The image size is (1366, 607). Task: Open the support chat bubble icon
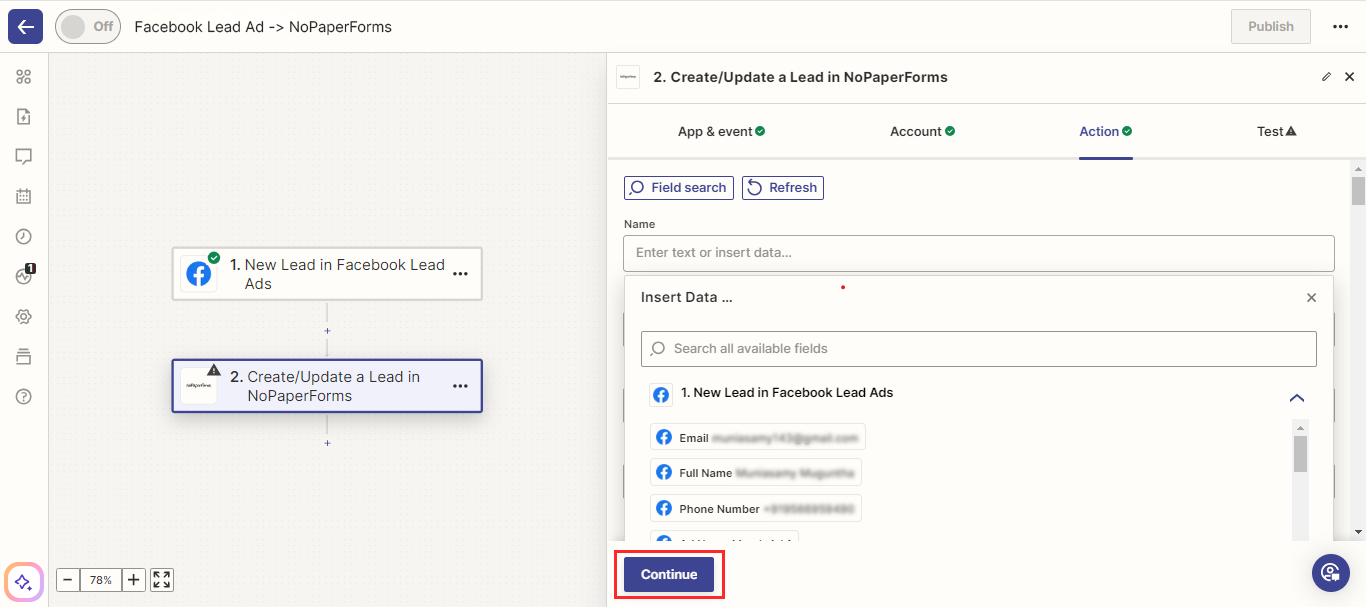(x=1331, y=572)
